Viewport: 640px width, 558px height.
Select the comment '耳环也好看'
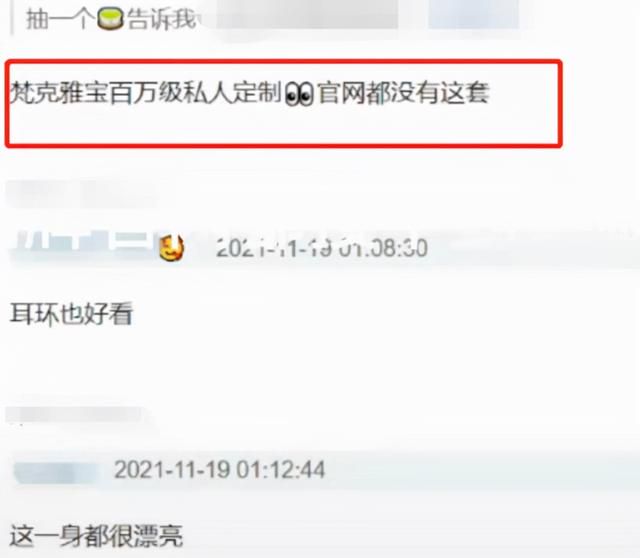pos(71,314)
